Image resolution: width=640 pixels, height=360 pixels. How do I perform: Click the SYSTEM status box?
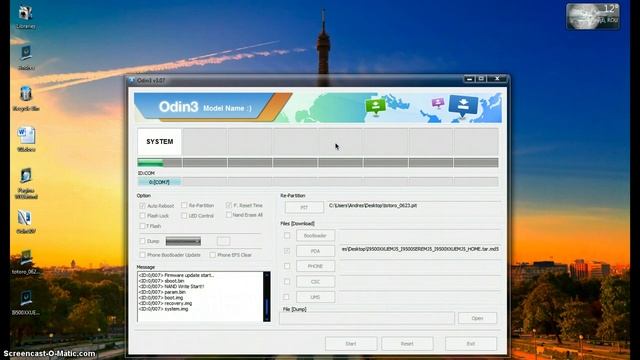160,142
